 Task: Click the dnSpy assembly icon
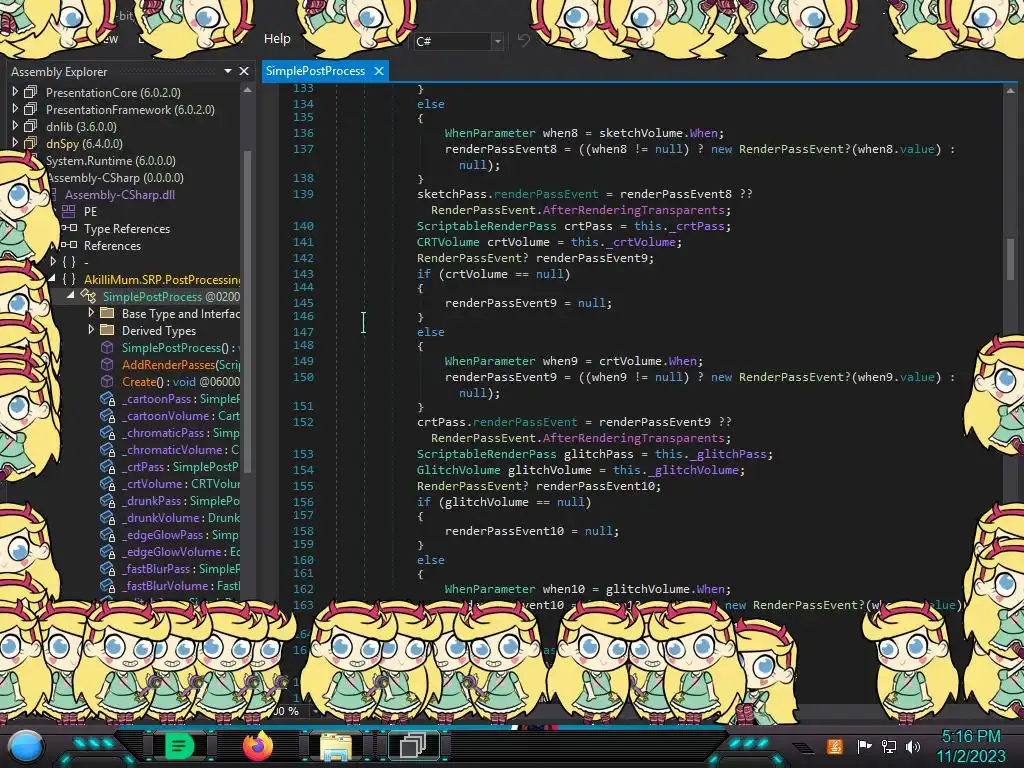[31, 143]
